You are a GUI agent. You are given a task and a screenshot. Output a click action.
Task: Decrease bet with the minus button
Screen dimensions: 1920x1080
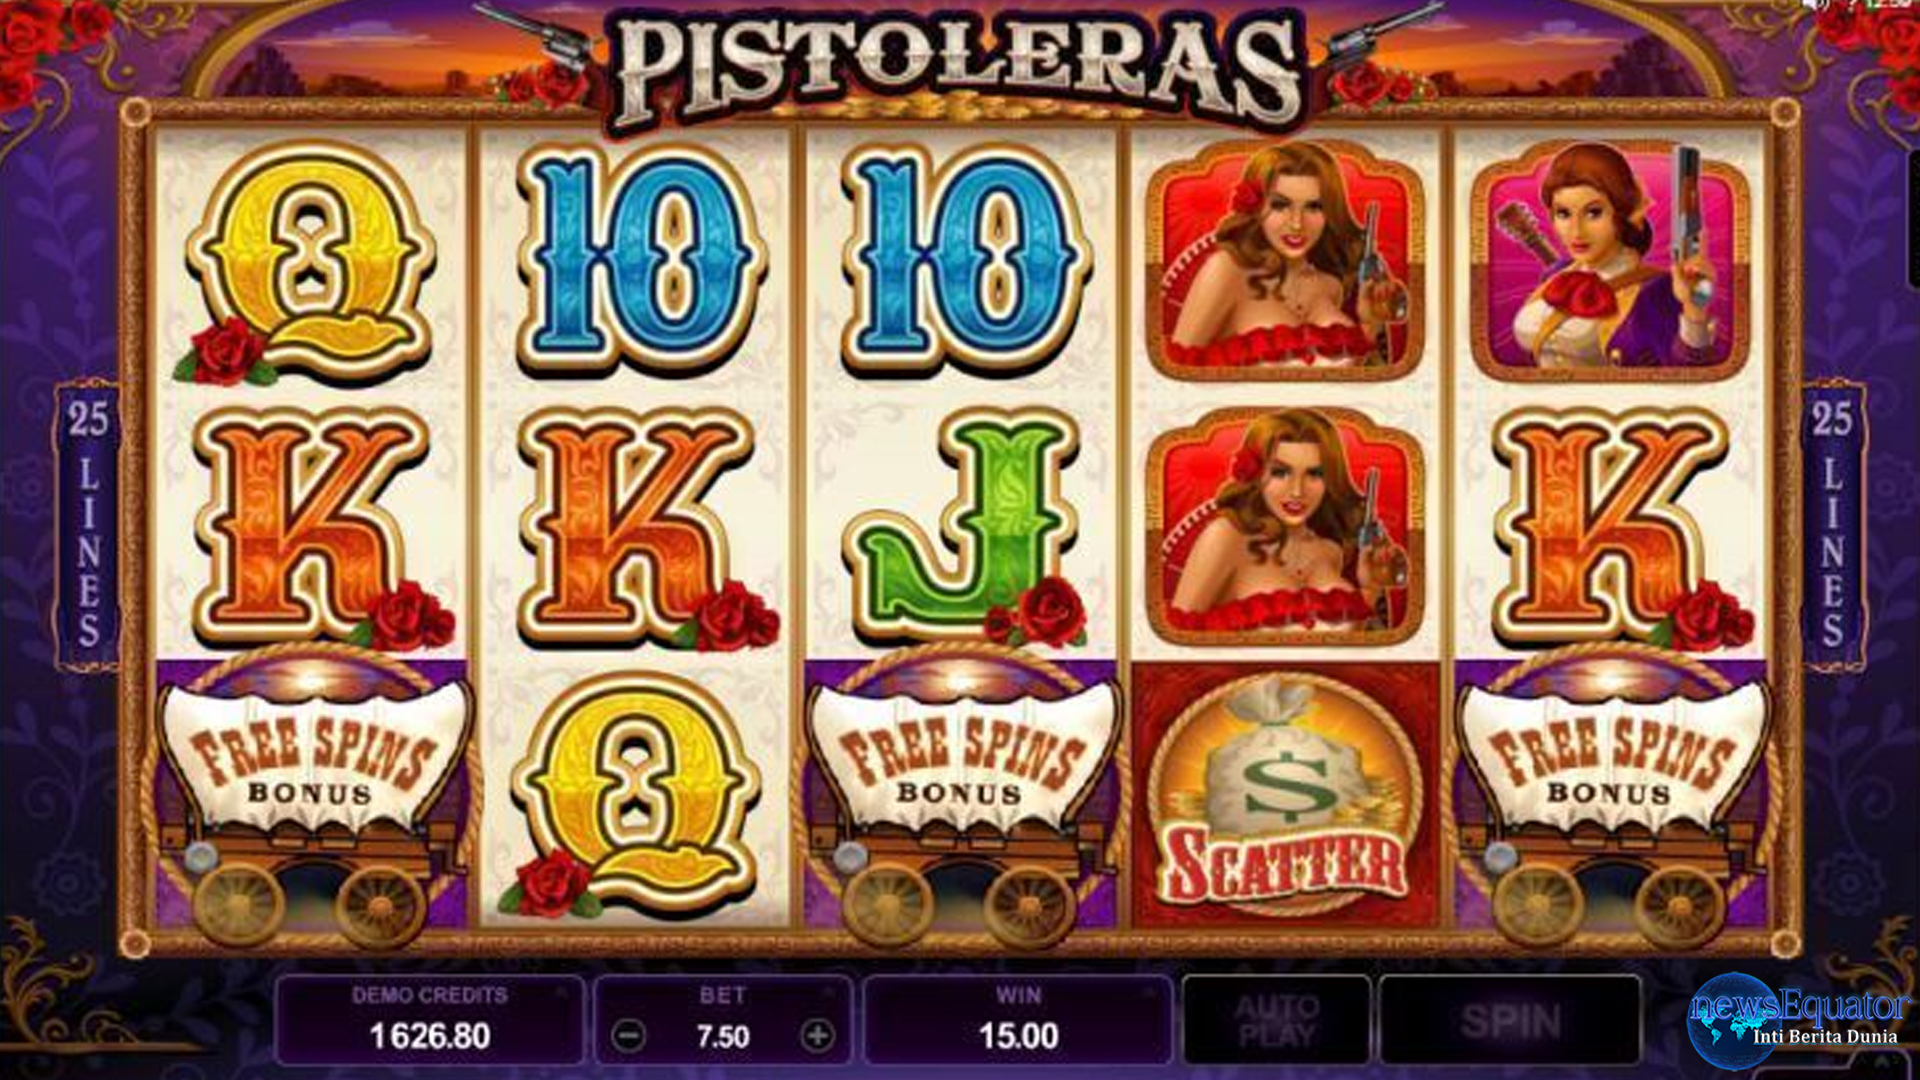pyautogui.click(x=629, y=1036)
